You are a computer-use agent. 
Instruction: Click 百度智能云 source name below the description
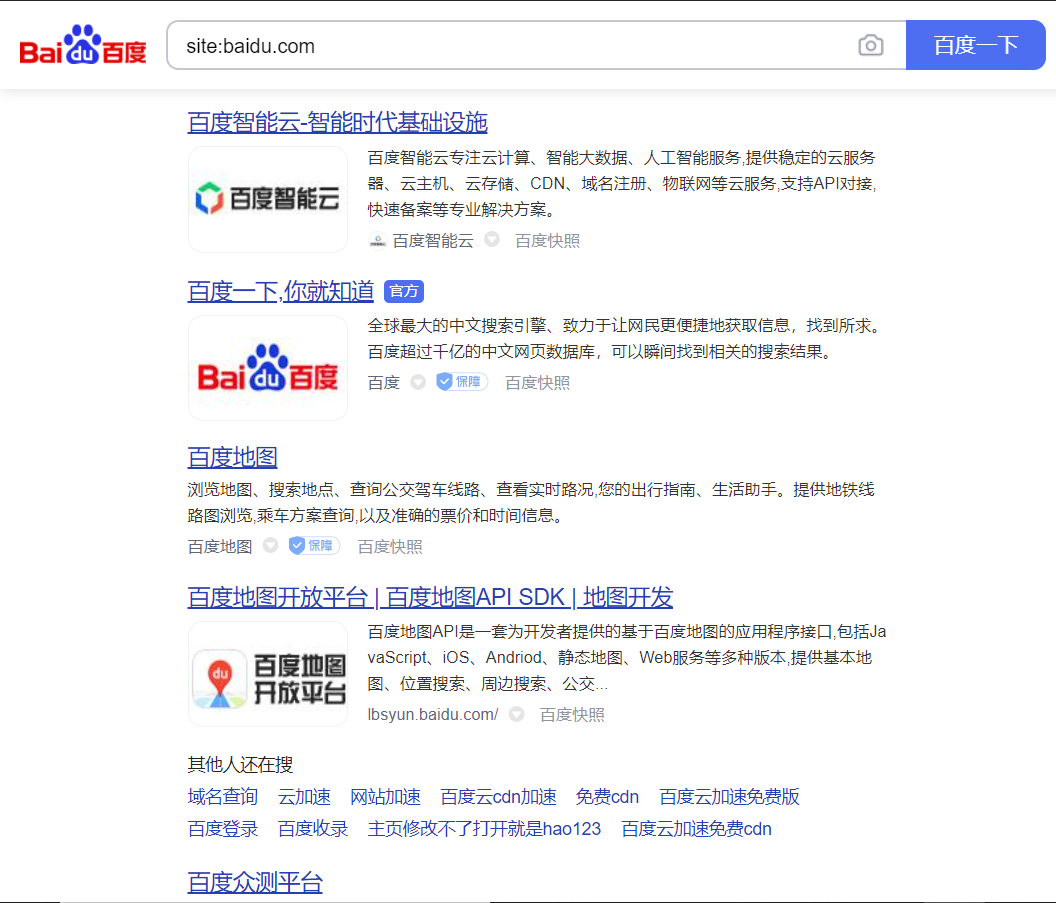(x=433, y=240)
